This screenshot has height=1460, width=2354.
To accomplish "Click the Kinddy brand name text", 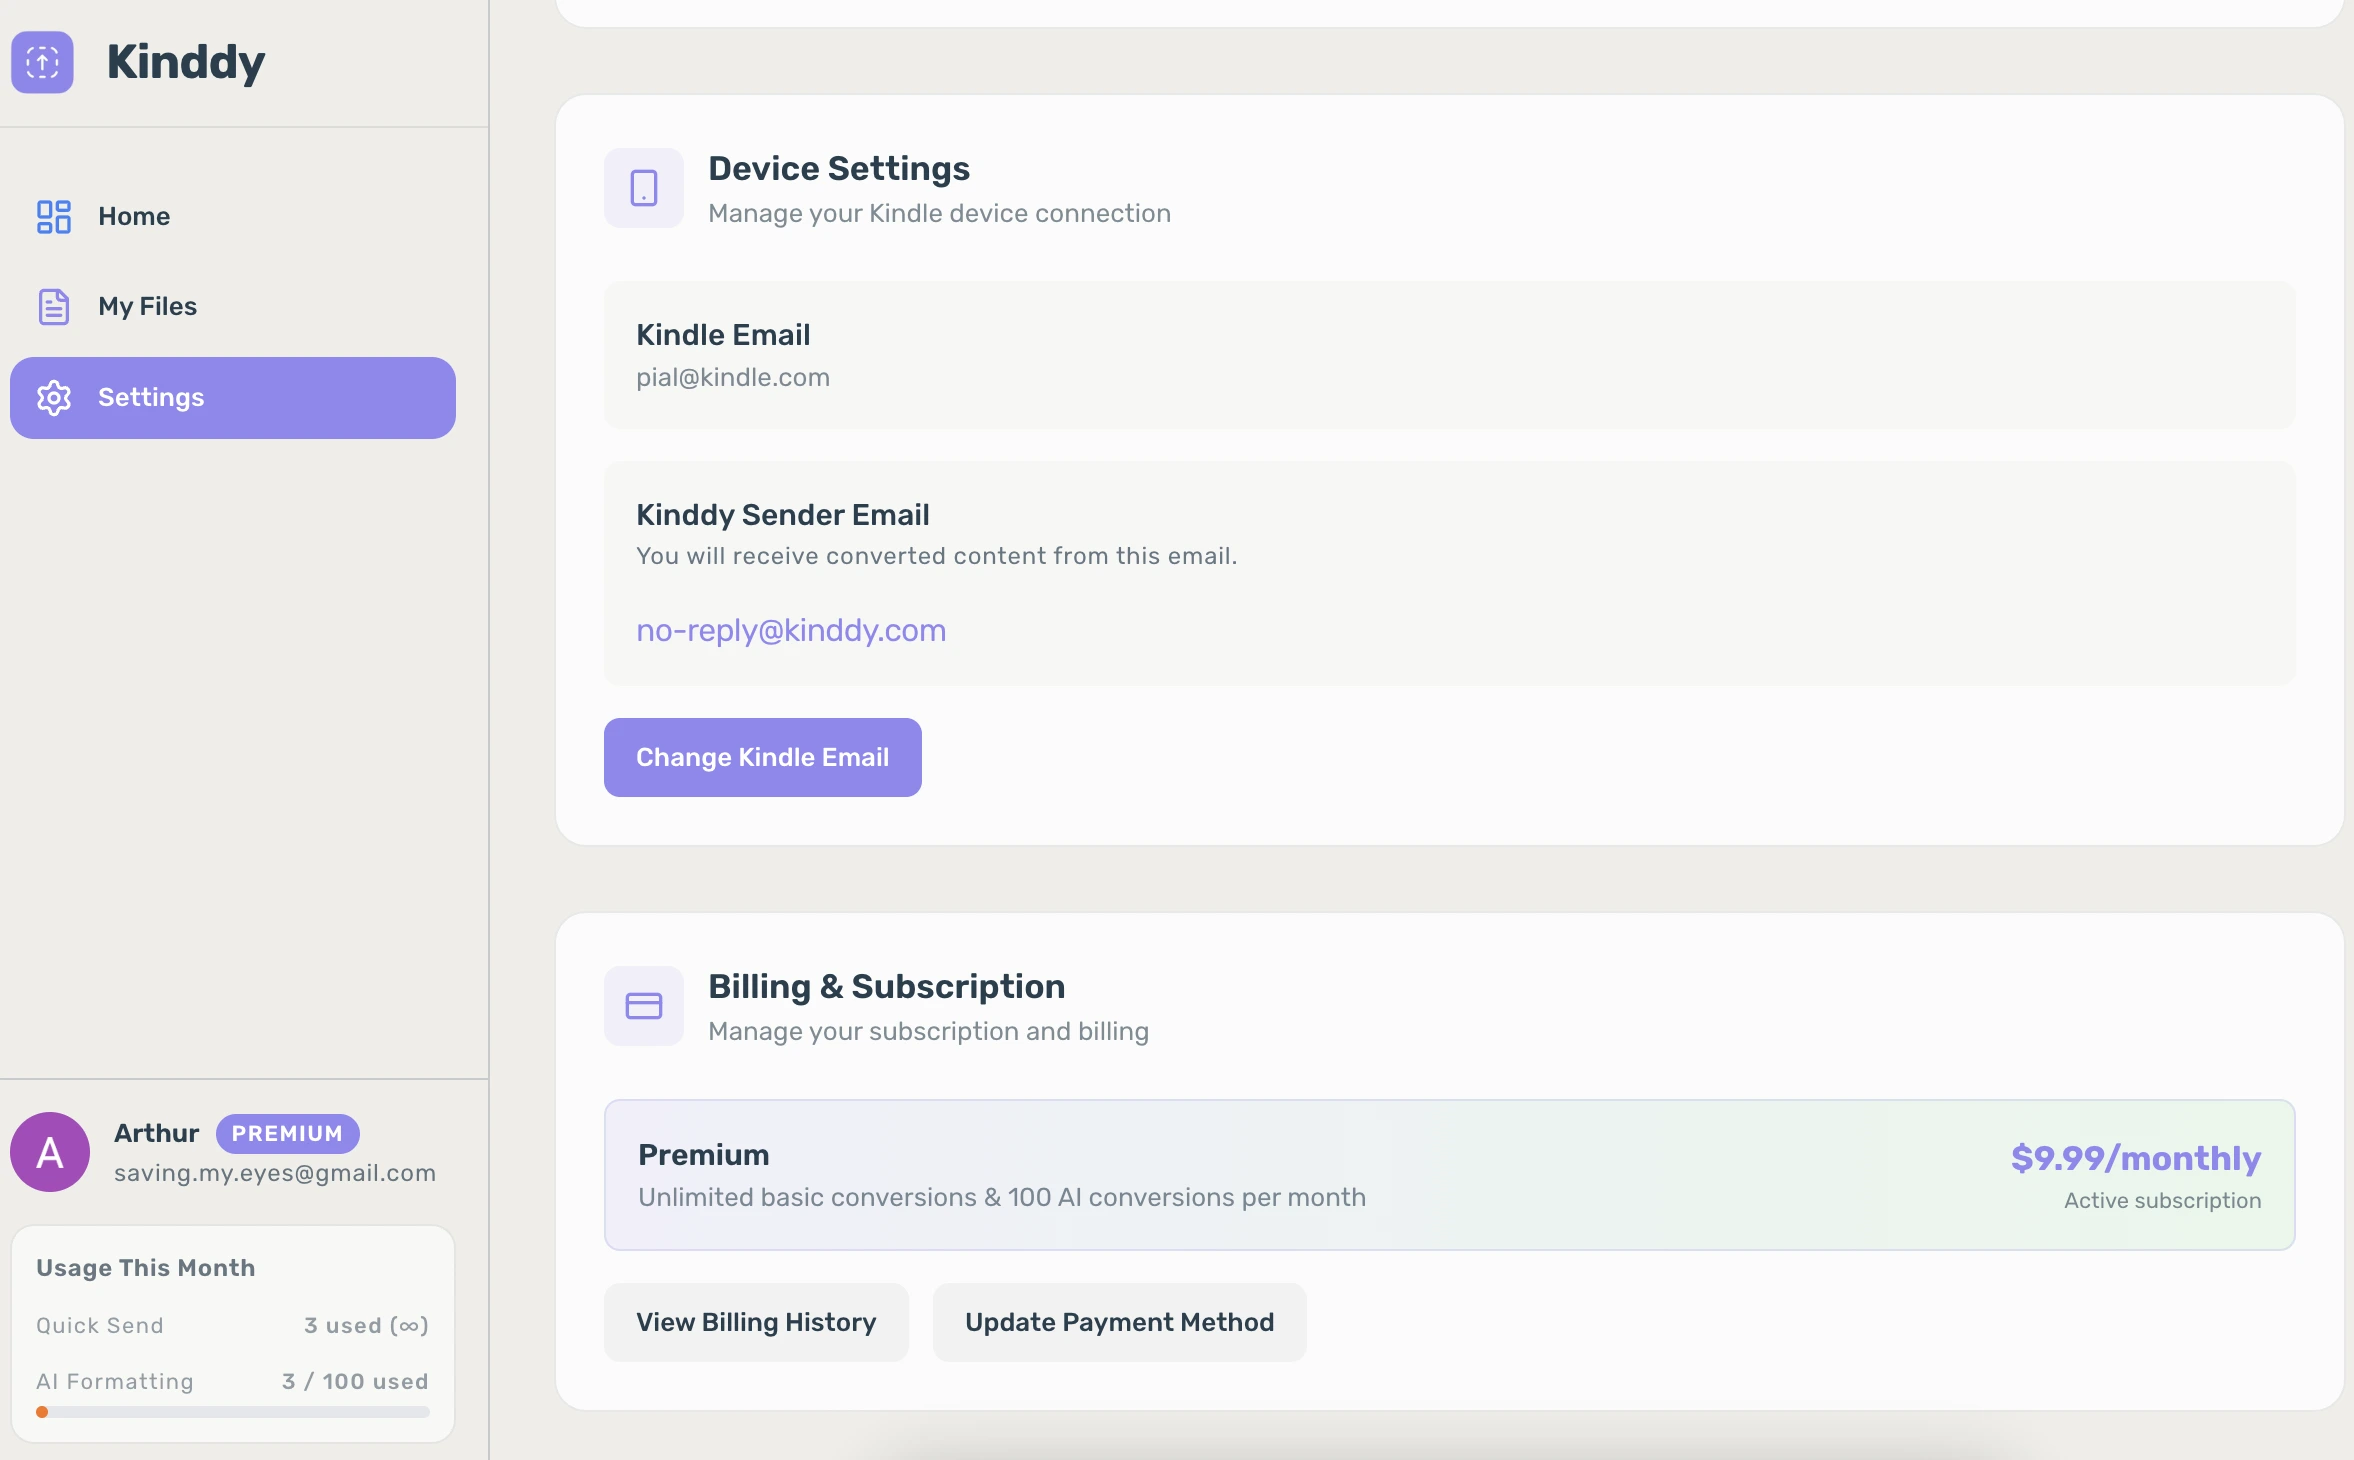I will pyautogui.click(x=186, y=62).
